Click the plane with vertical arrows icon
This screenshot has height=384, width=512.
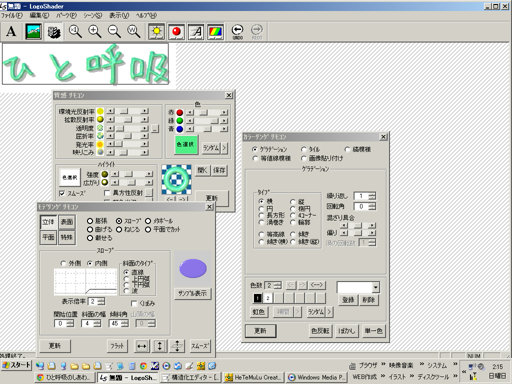177,346
